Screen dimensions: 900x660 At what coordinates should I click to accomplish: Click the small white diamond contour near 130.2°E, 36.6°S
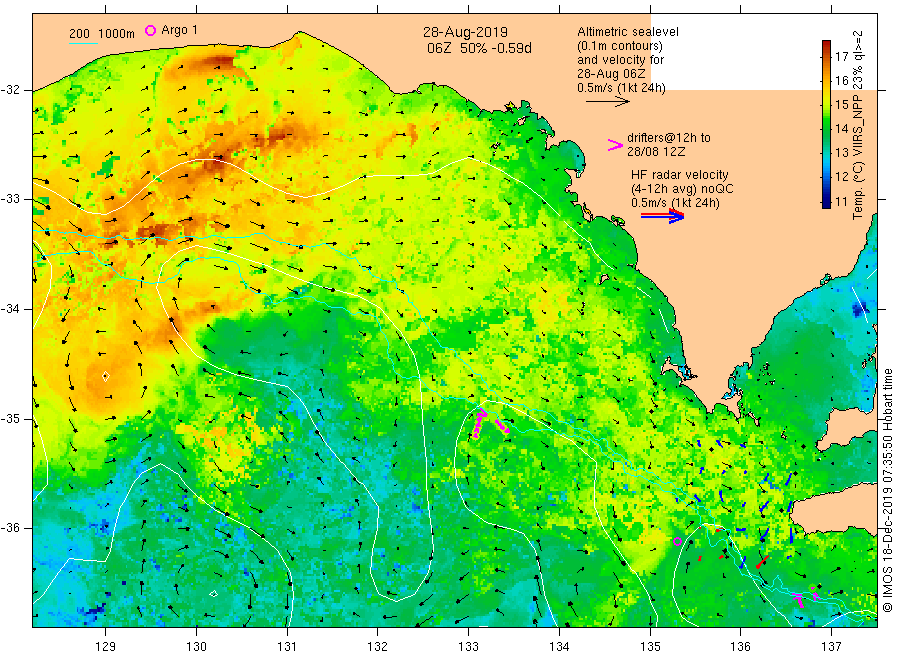pyautogui.click(x=214, y=594)
